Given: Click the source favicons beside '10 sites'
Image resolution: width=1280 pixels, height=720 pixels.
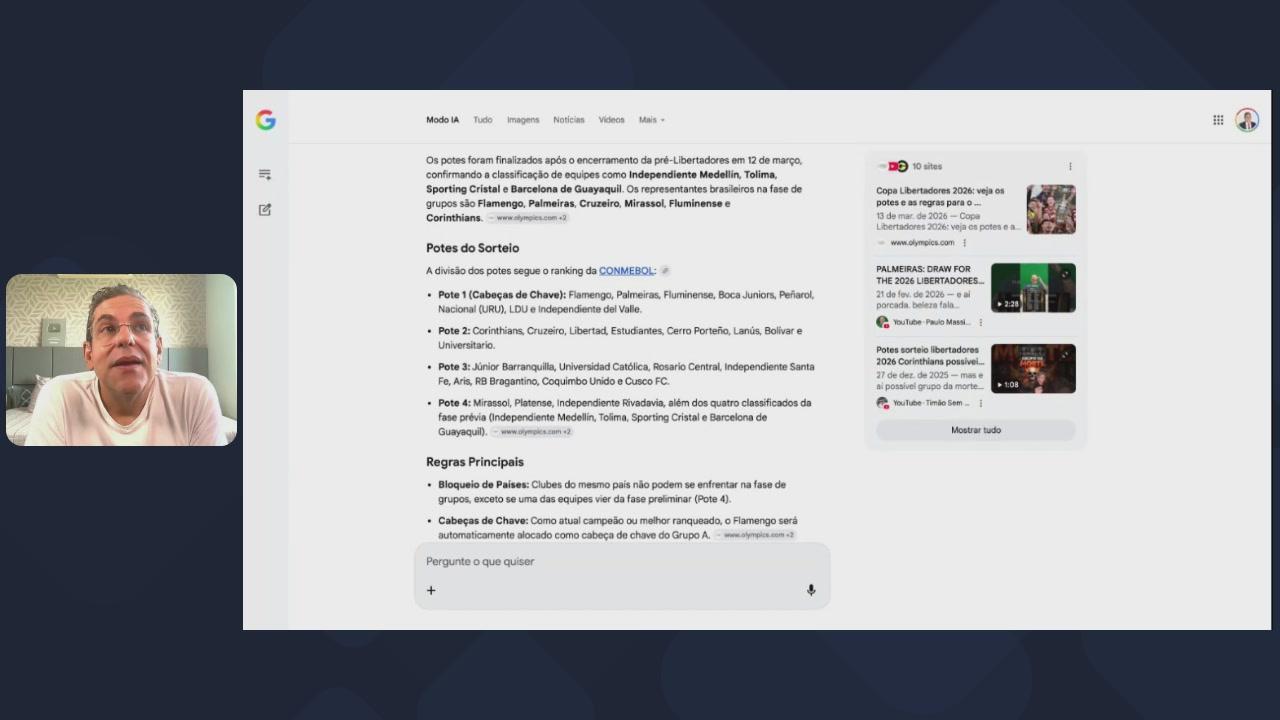Looking at the screenshot, I should (x=893, y=166).
